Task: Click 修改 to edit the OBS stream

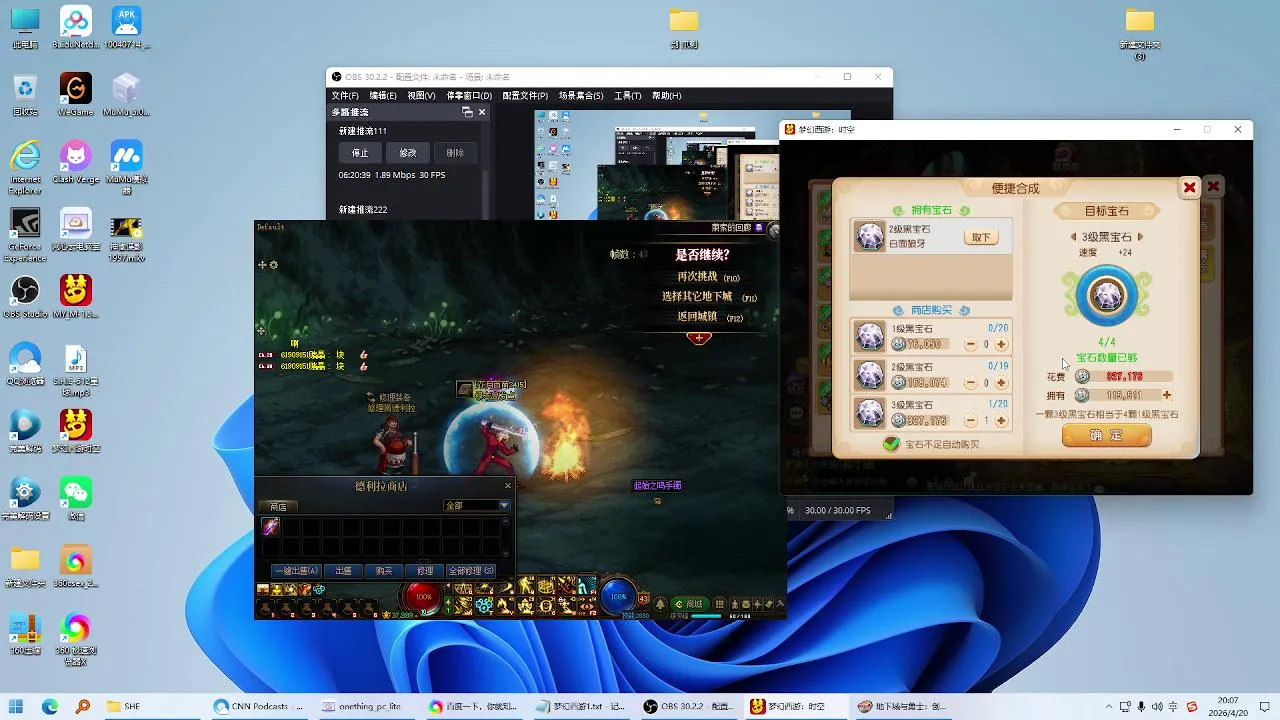Action: tap(408, 153)
